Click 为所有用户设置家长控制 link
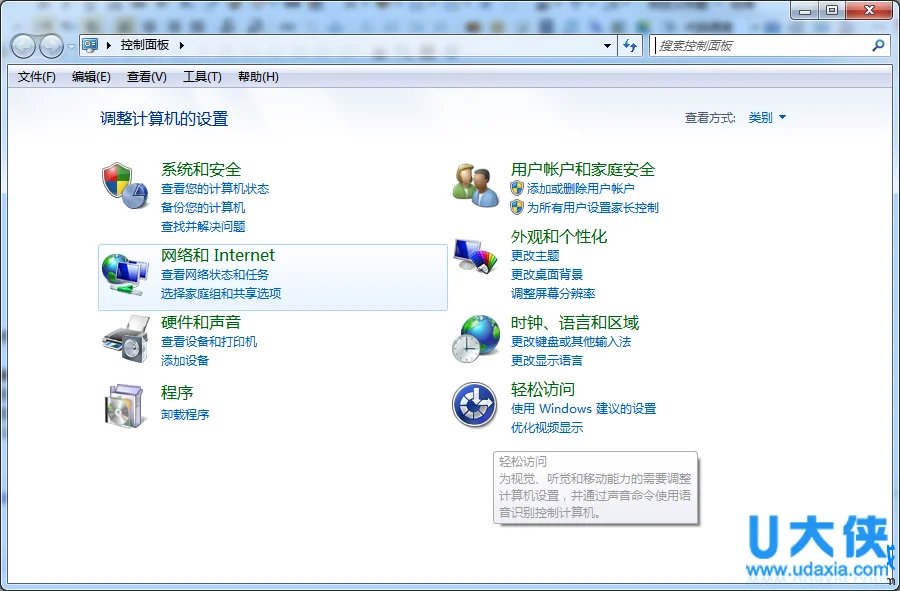Viewport: 900px width, 591px height. 592,208
